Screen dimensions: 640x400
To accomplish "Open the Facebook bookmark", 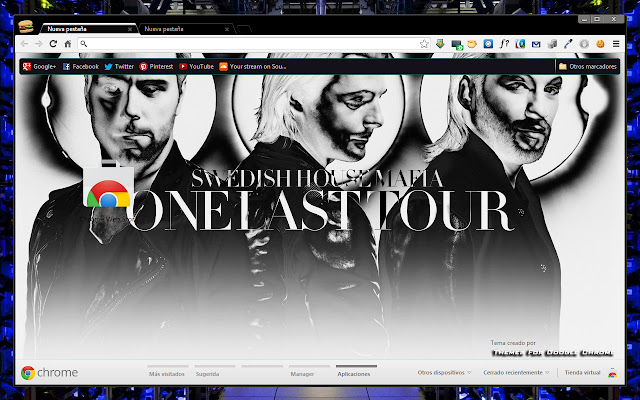I will (x=80, y=67).
